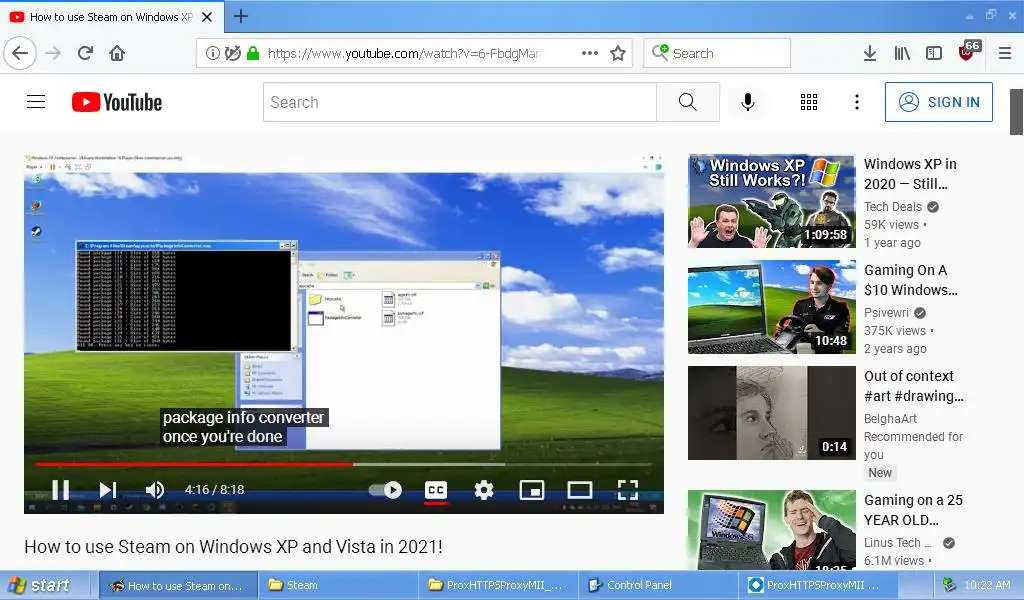
Task: Open Windows XP Still Works thumbnail
Action: tap(771, 201)
